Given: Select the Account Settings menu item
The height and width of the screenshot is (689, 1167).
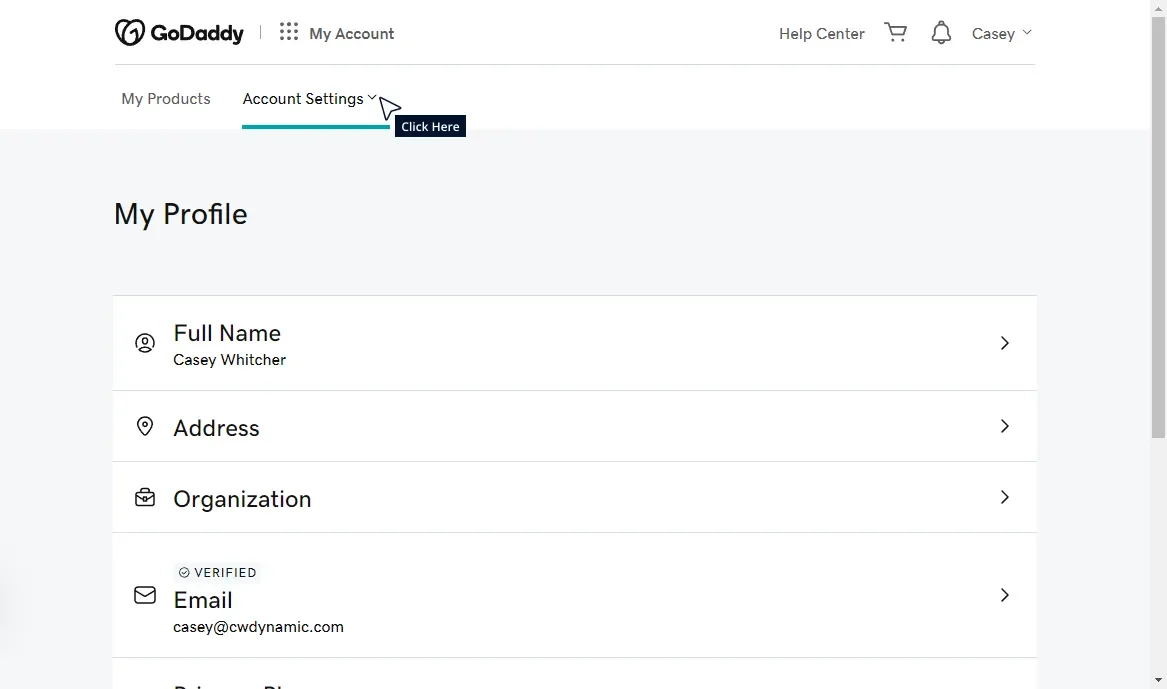Looking at the screenshot, I should click(x=303, y=98).
